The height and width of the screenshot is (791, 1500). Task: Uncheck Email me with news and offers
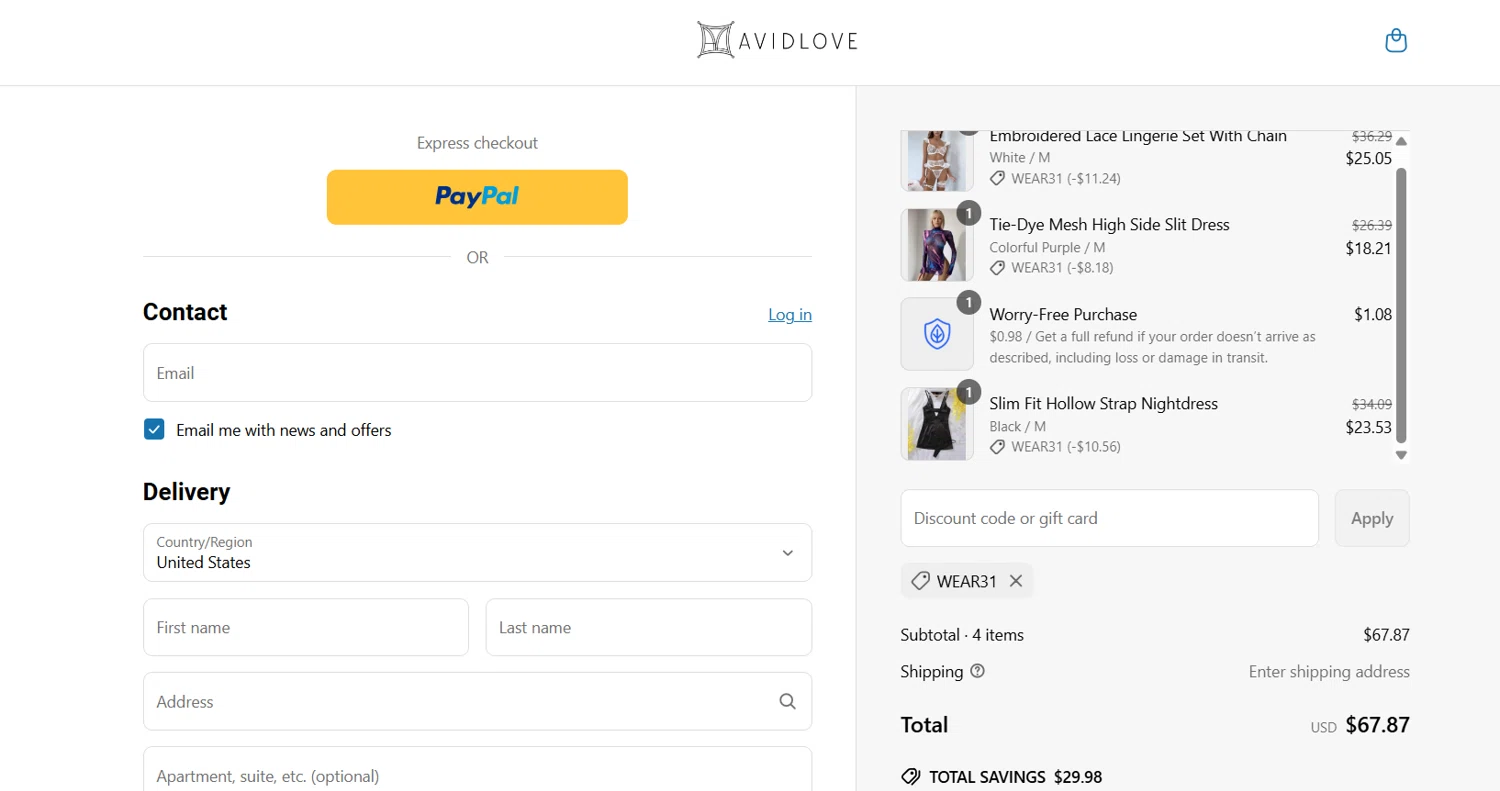click(154, 430)
